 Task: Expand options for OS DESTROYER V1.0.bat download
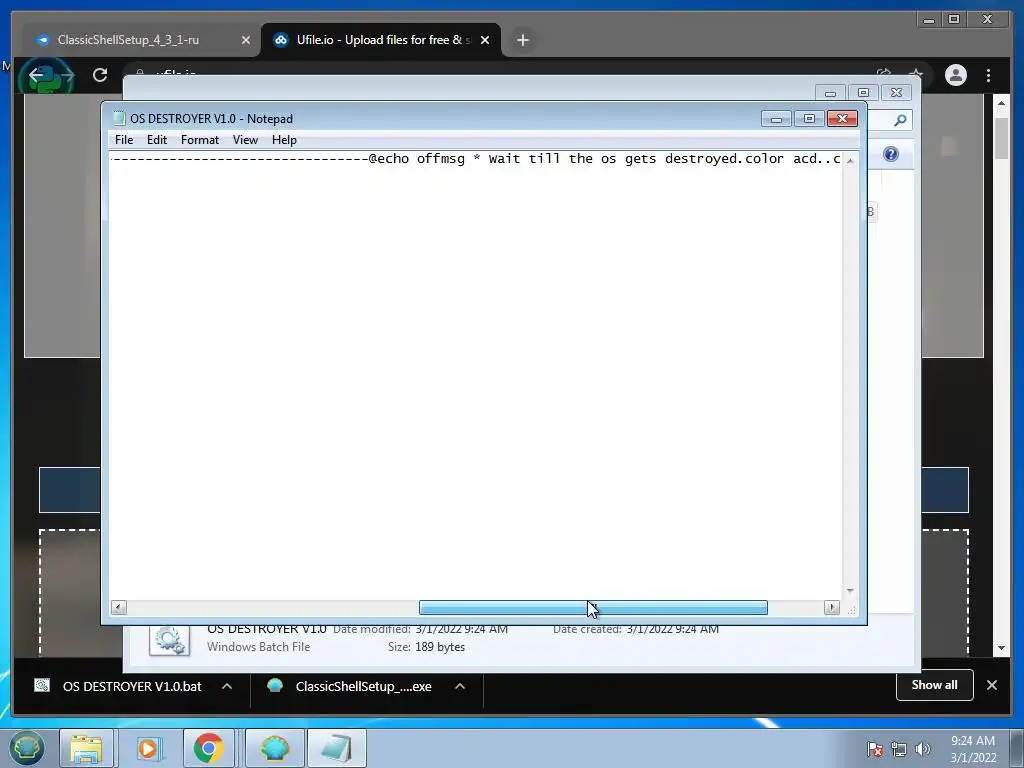coord(227,686)
